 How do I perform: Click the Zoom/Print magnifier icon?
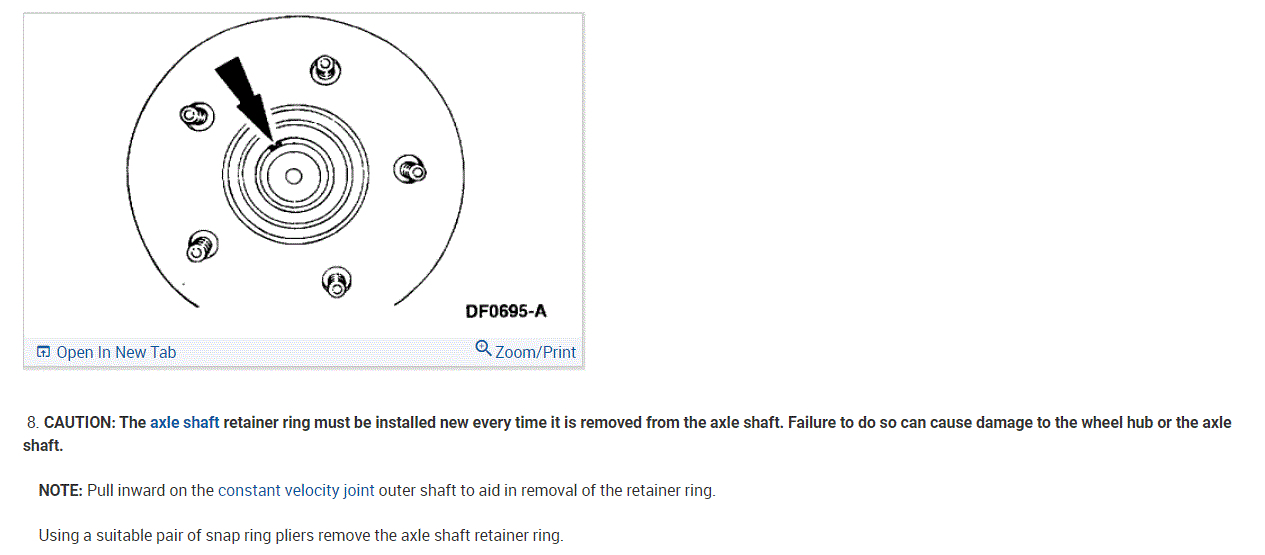pos(483,348)
